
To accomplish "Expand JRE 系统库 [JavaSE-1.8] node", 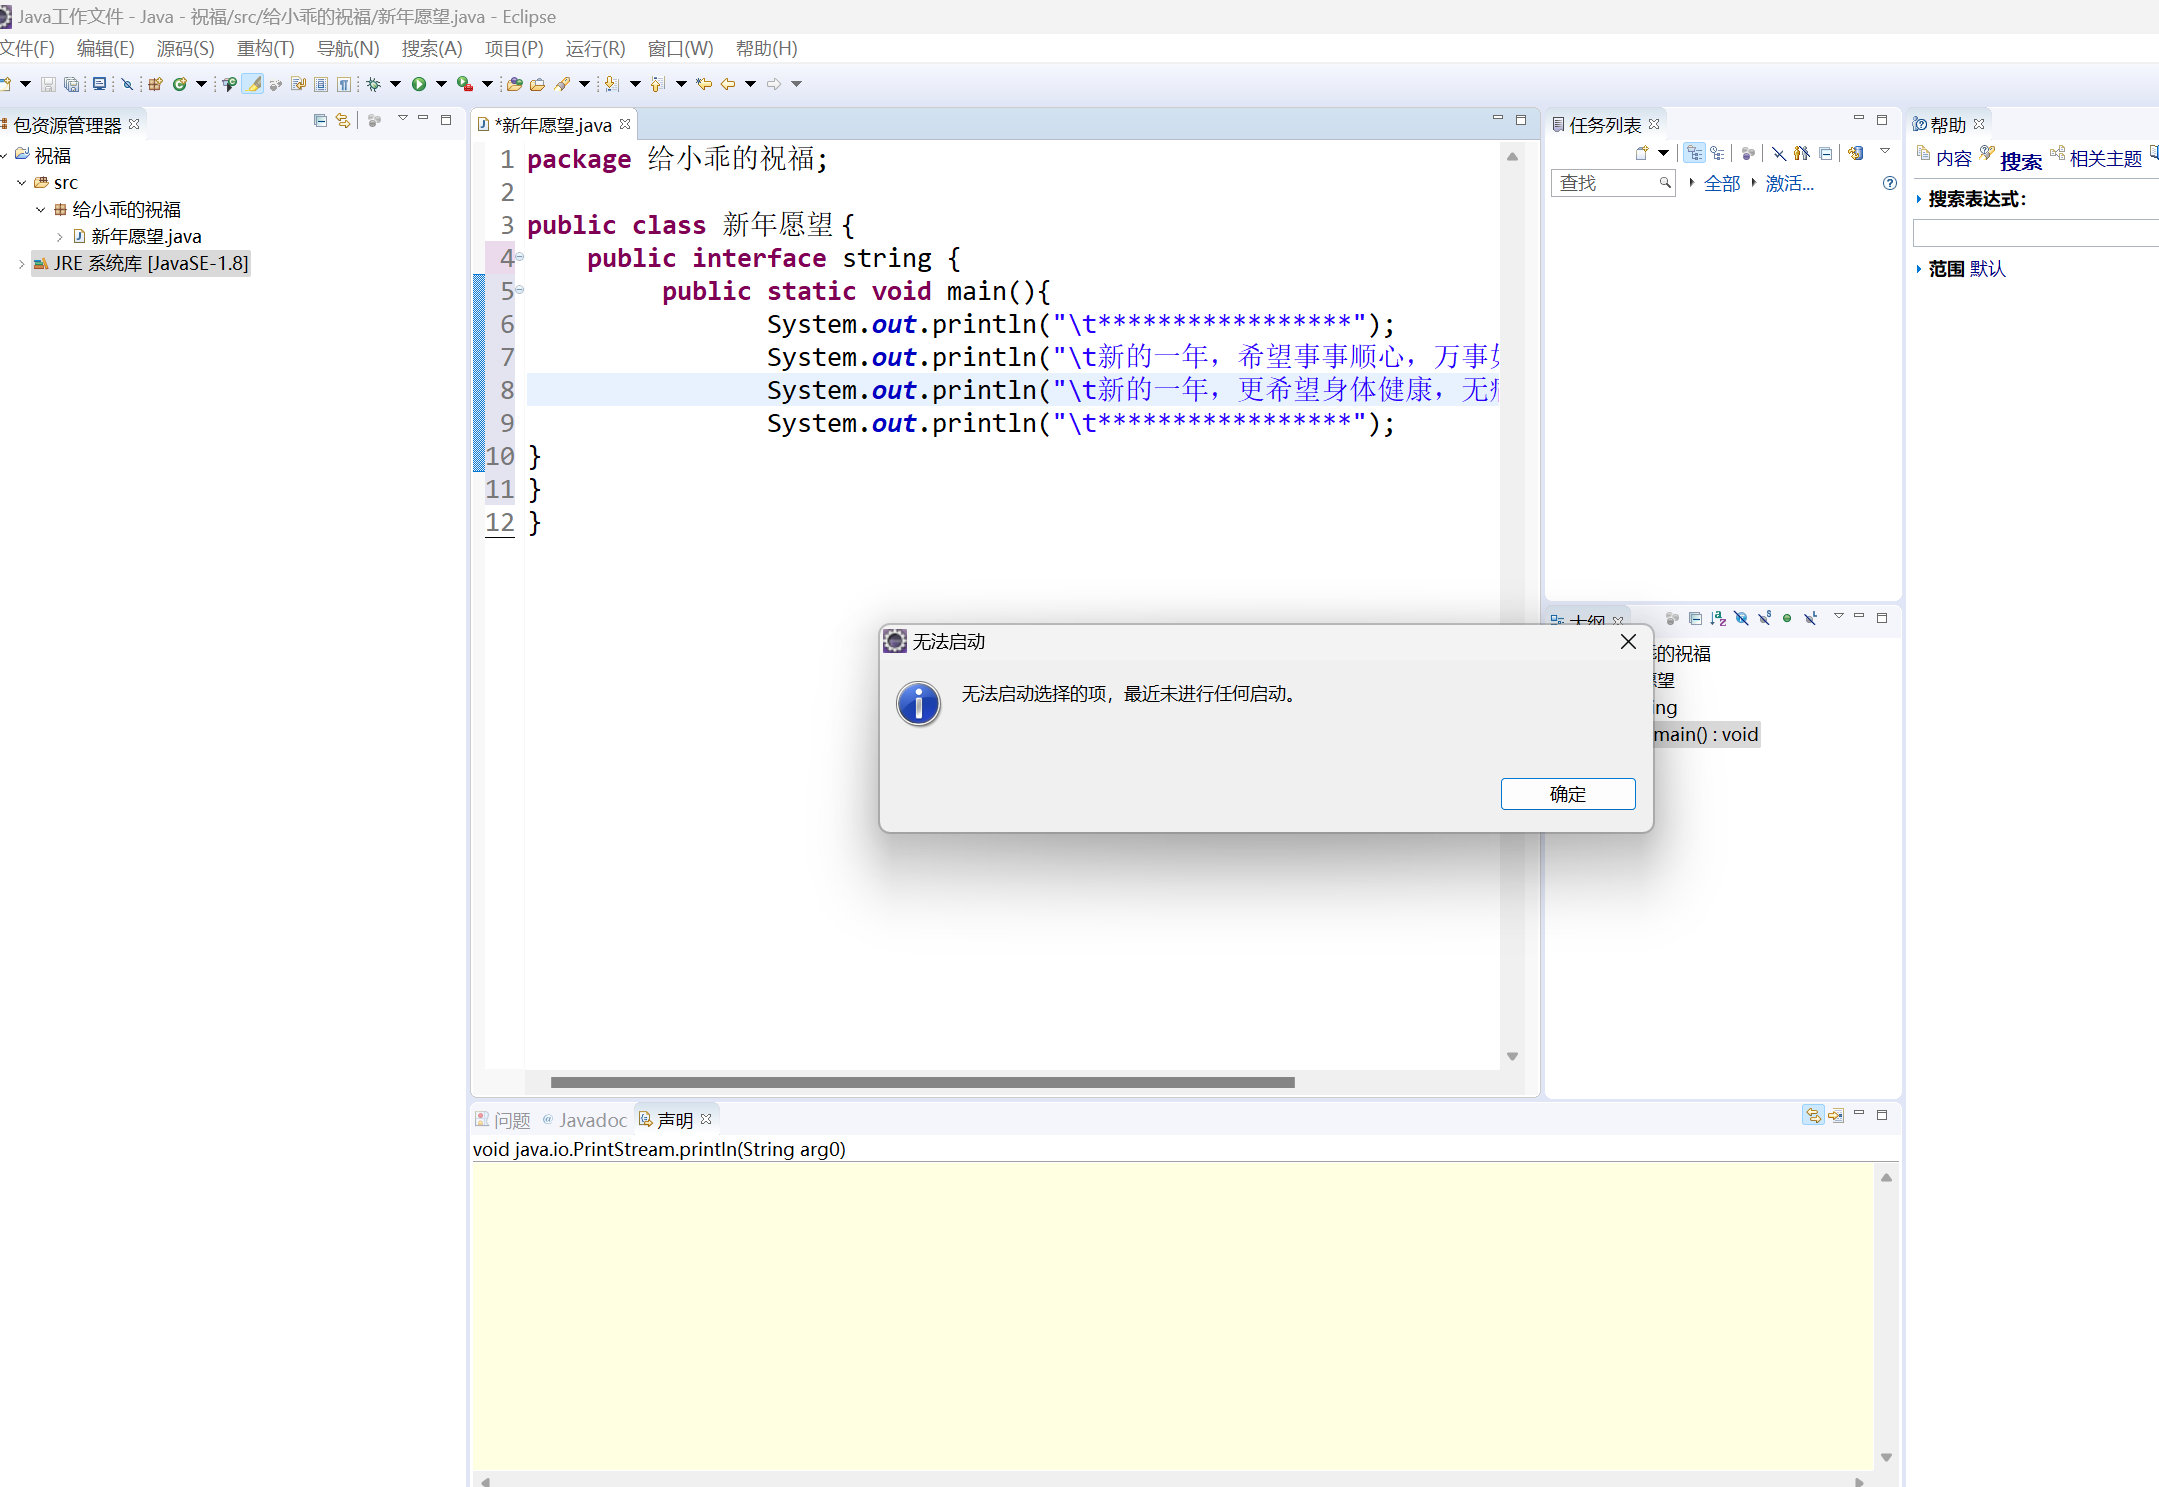I will point(22,263).
